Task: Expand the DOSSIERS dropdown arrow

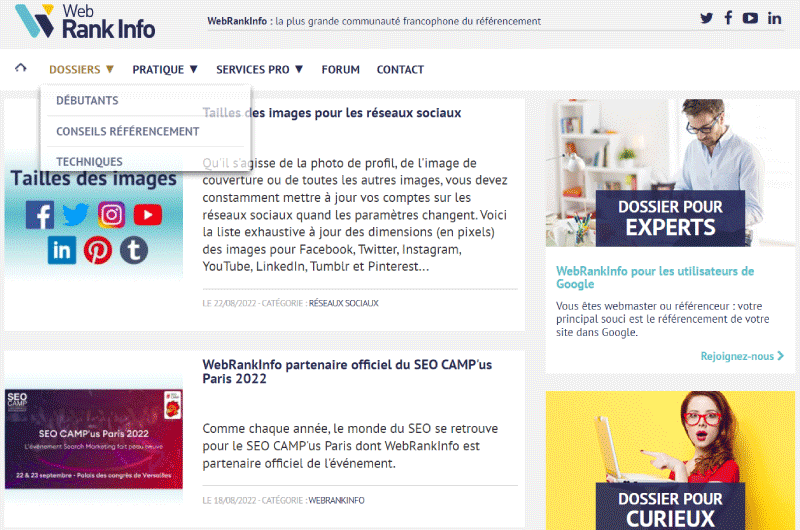Action: pyautogui.click(x=110, y=69)
